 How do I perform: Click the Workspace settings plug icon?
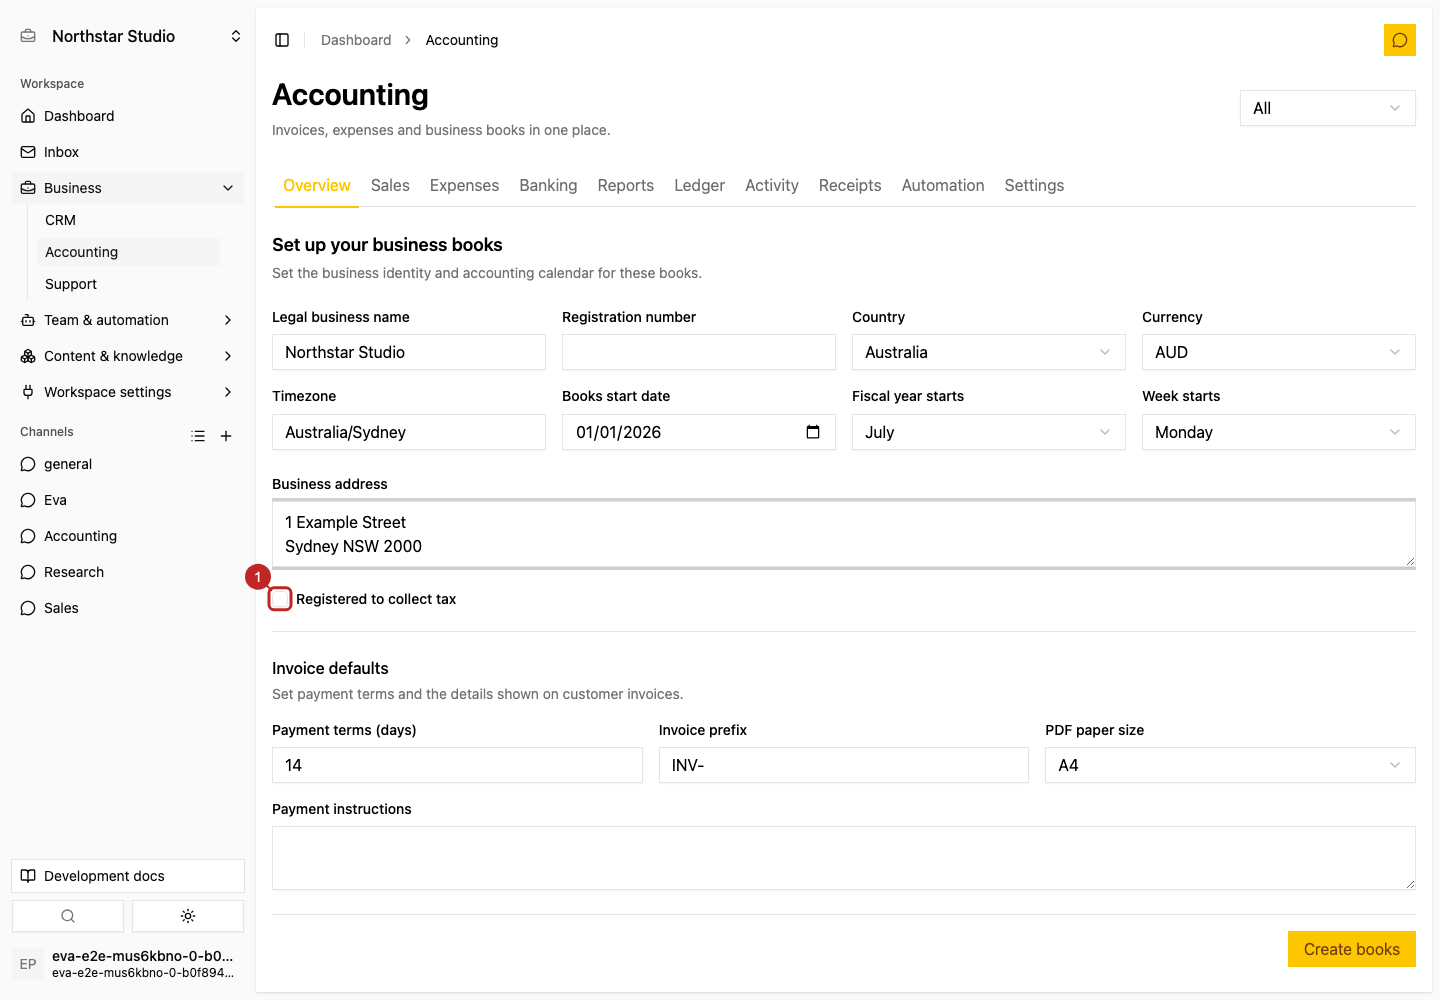[28, 392]
